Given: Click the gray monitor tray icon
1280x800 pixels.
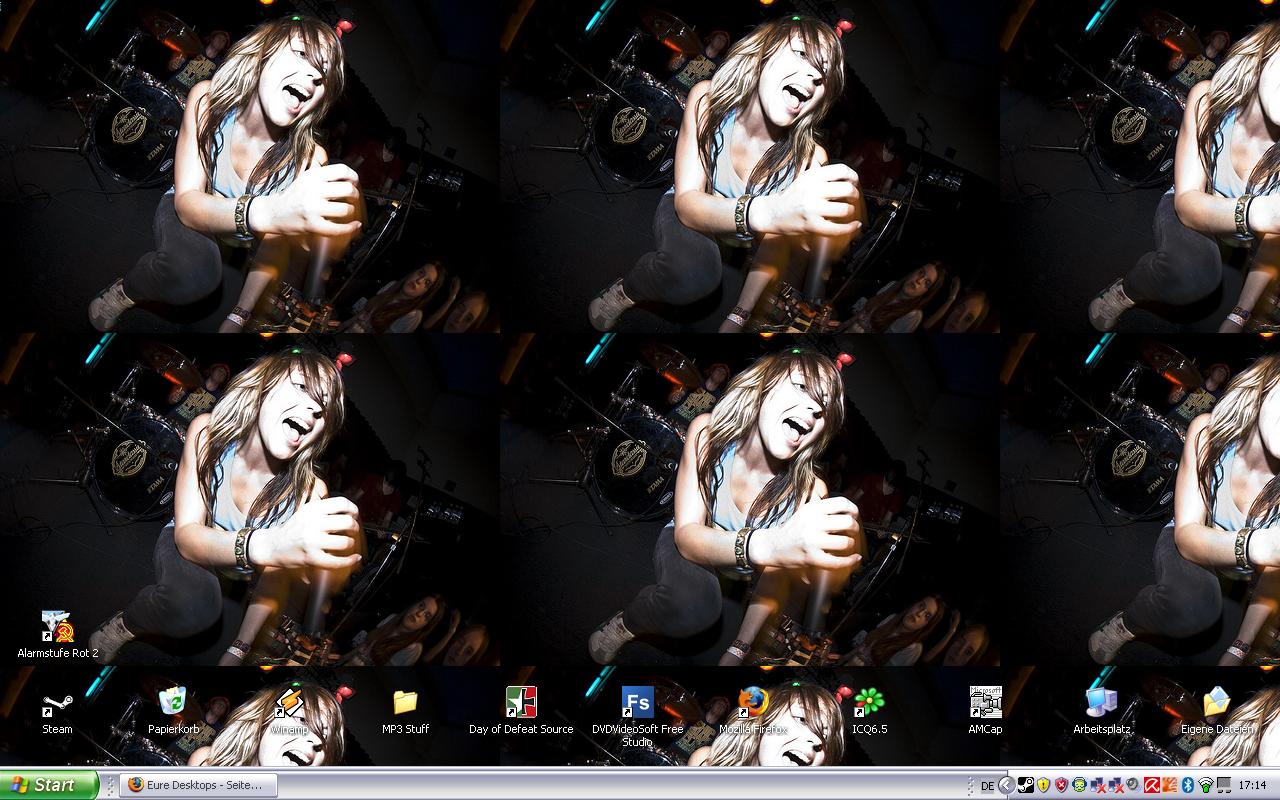Looking at the screenshot, I should (1224, 785).
